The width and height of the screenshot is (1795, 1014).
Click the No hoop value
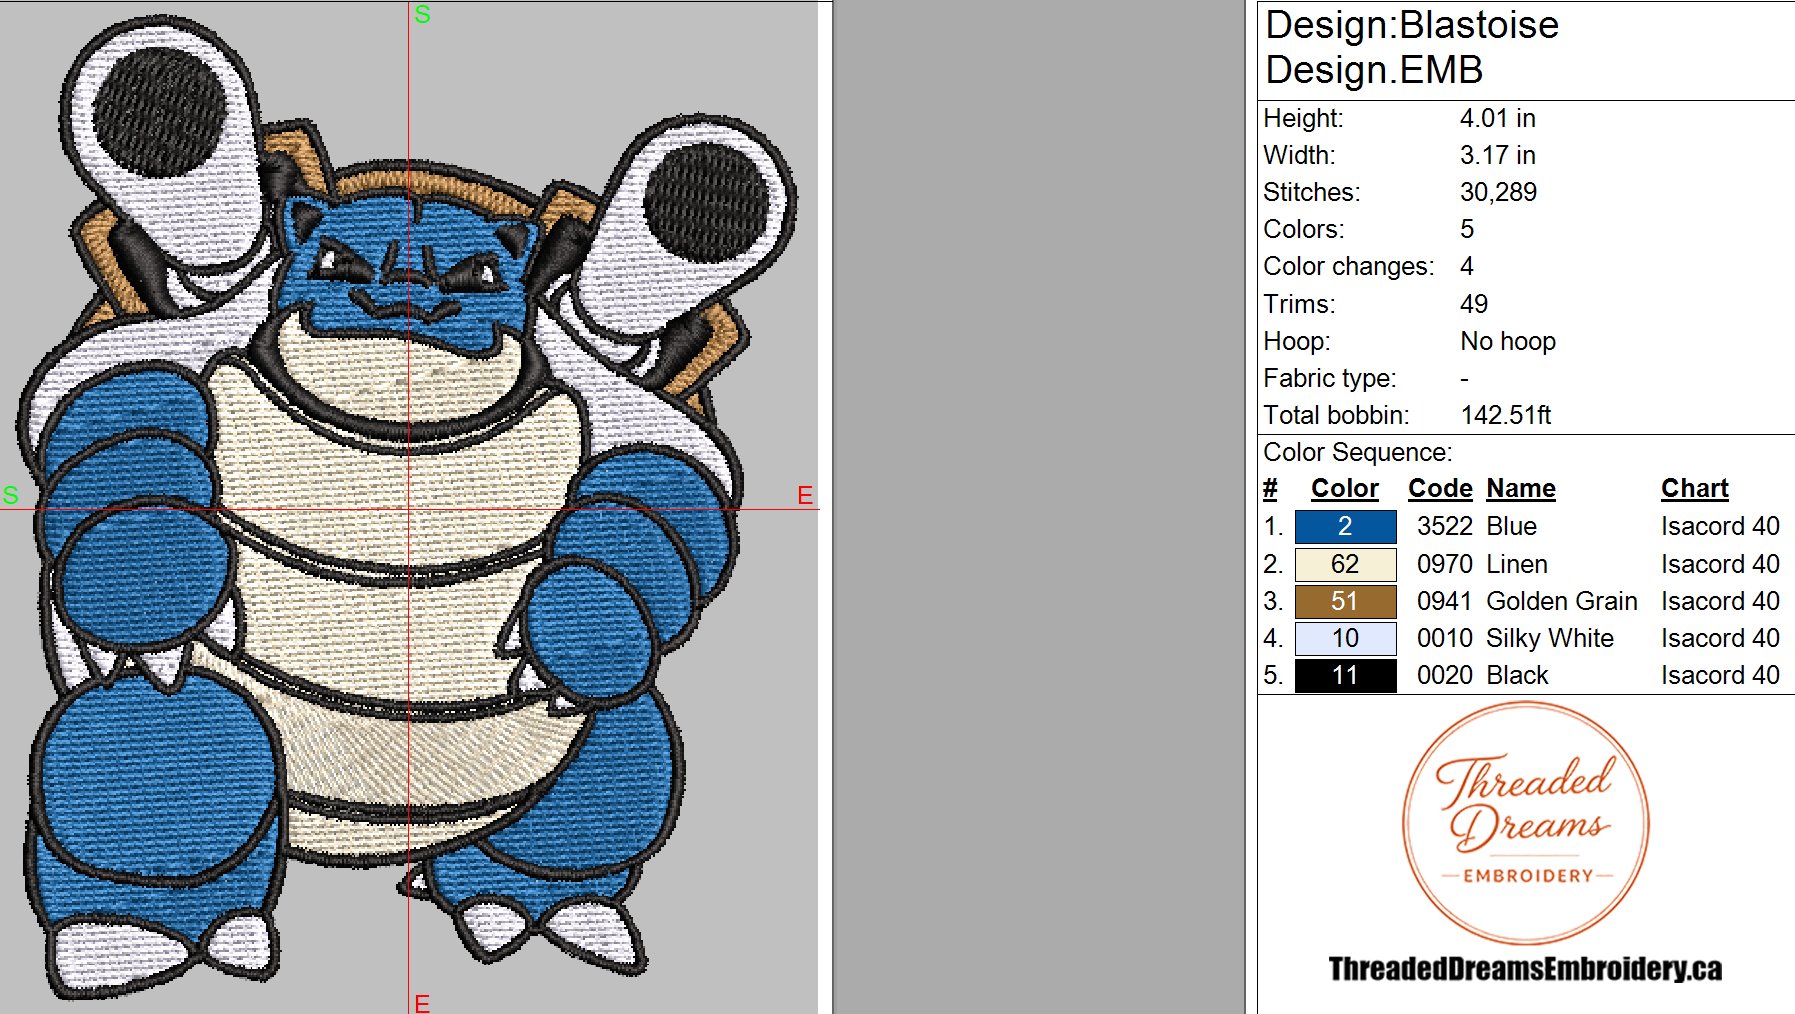click(1508, 341)
